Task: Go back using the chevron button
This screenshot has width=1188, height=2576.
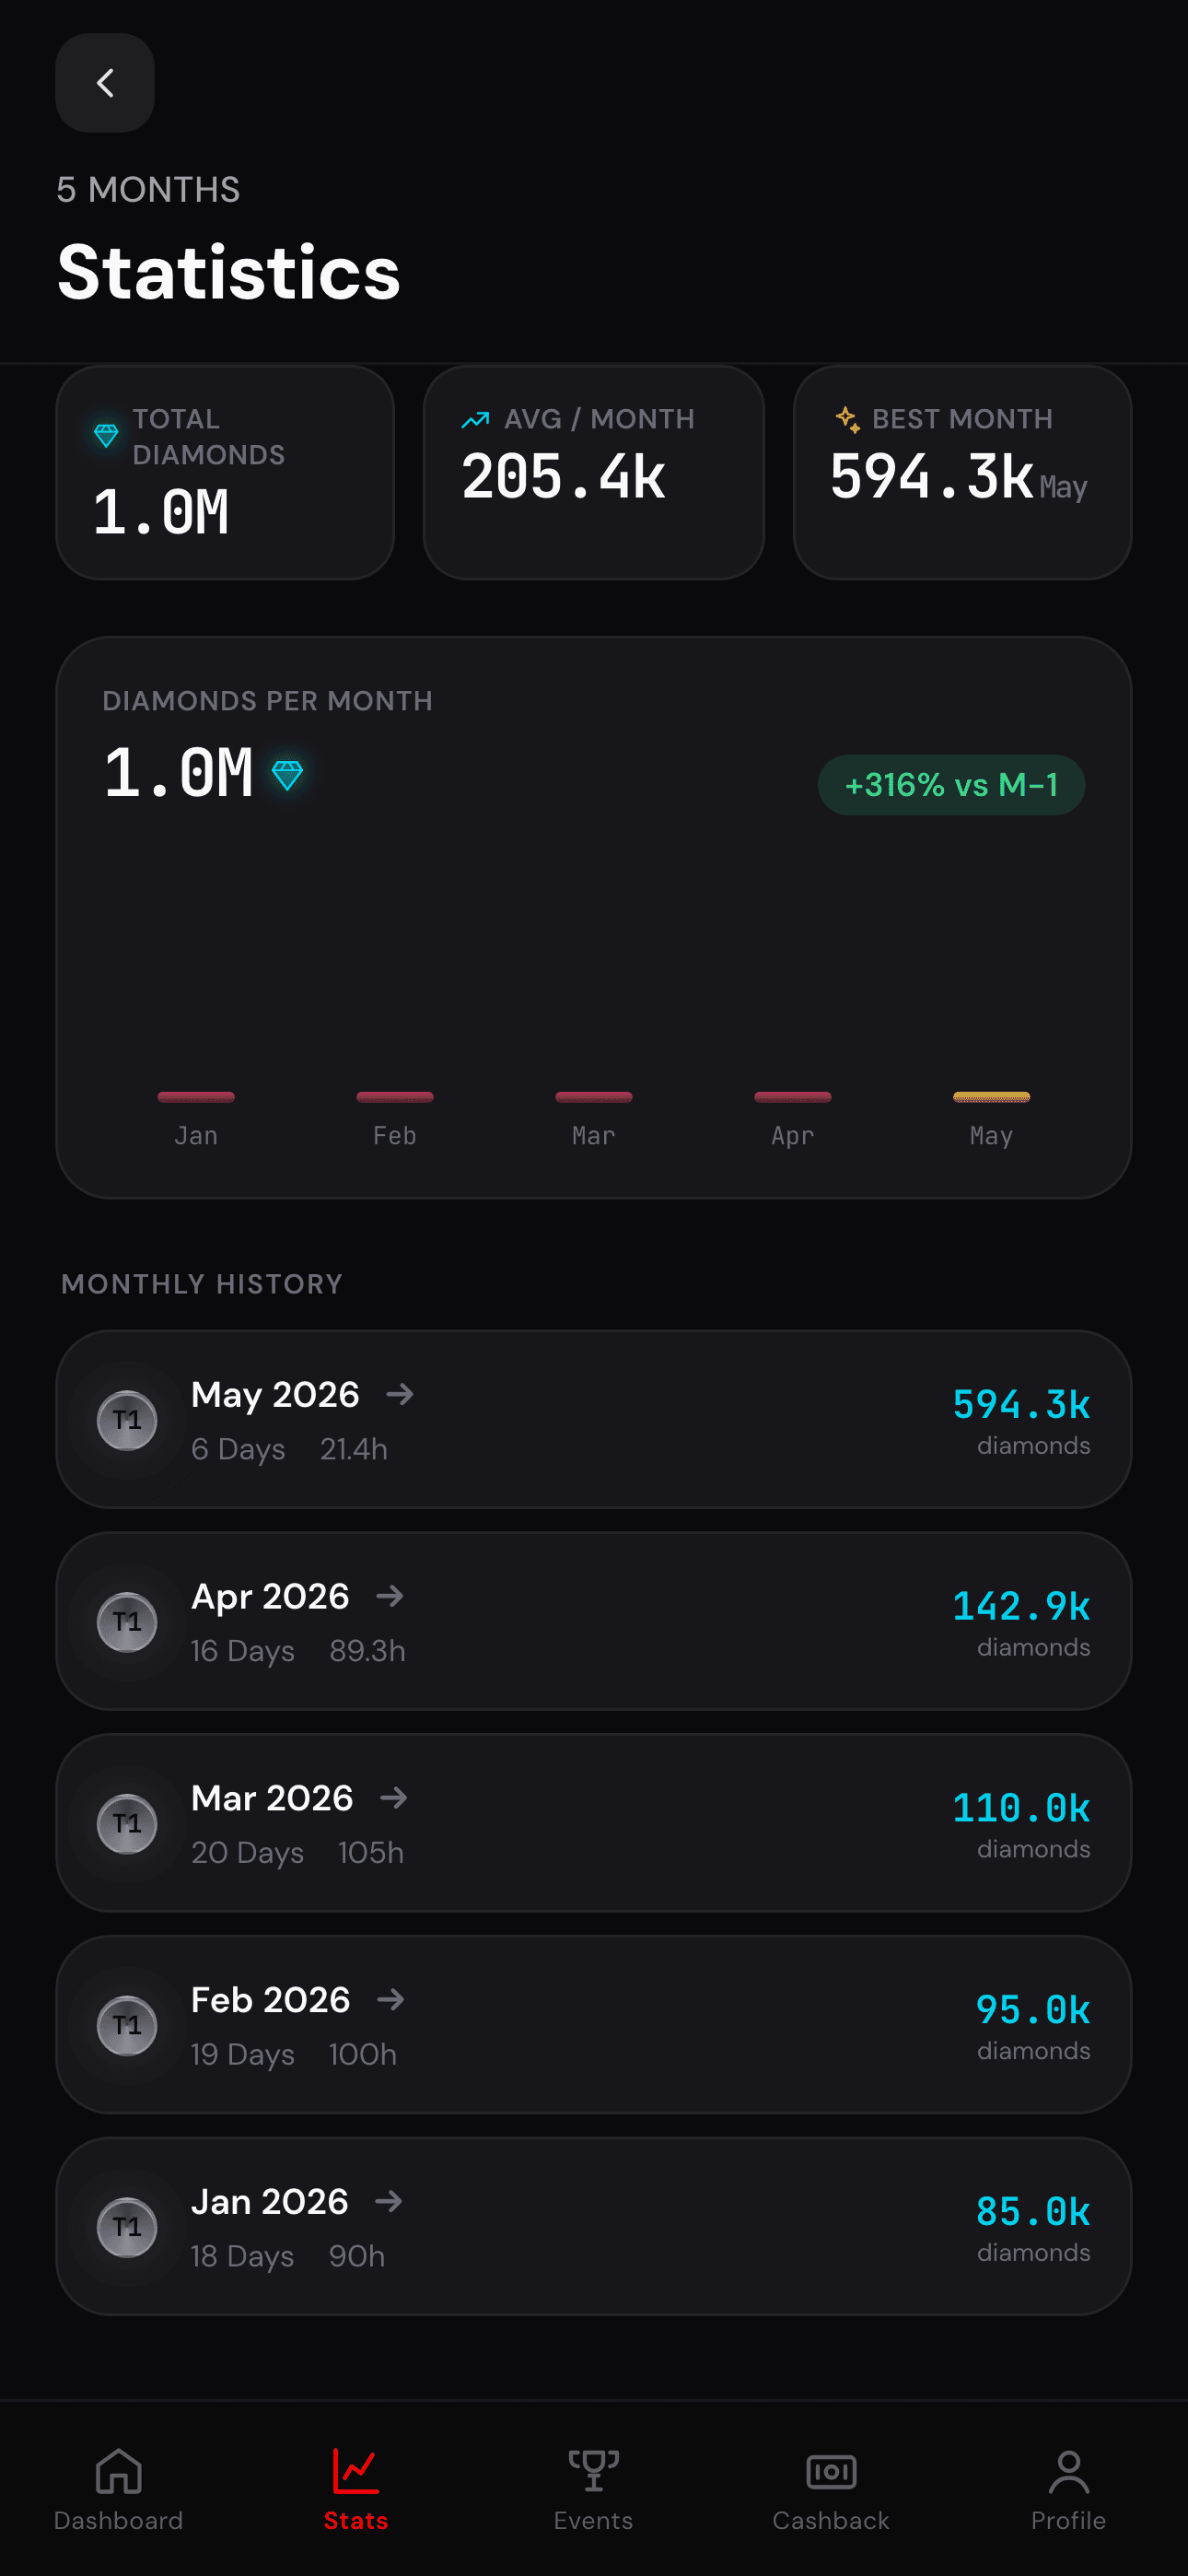Action: [x=105, y=83]
